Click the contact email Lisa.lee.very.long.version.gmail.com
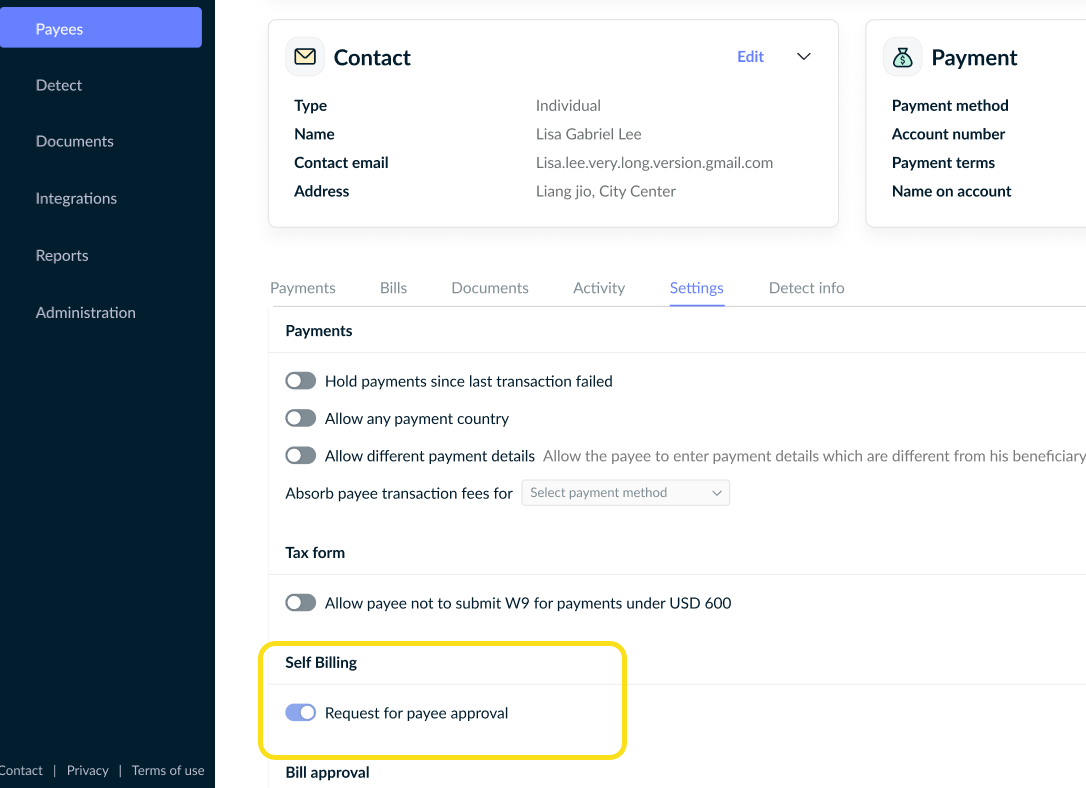 pyautogui.click(x=655, y=163)
